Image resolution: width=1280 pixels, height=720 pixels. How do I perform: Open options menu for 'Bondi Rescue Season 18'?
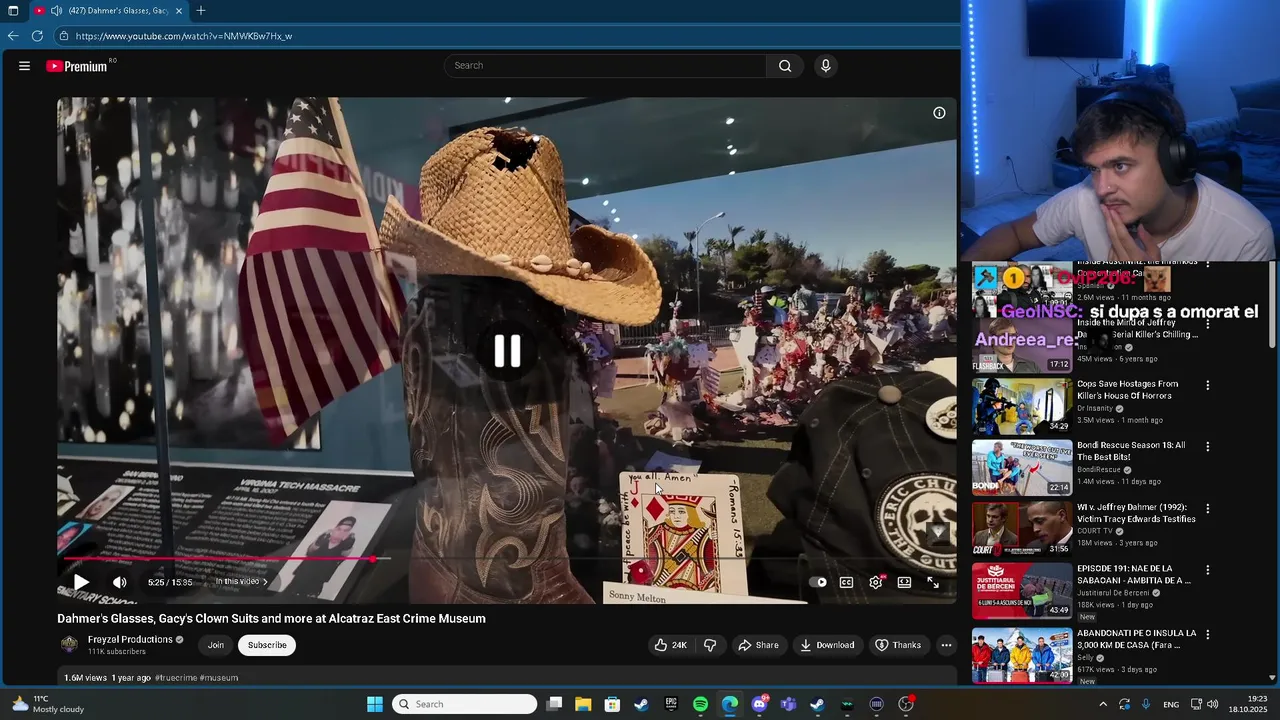pyautogui.click(x=1207, y=447)
